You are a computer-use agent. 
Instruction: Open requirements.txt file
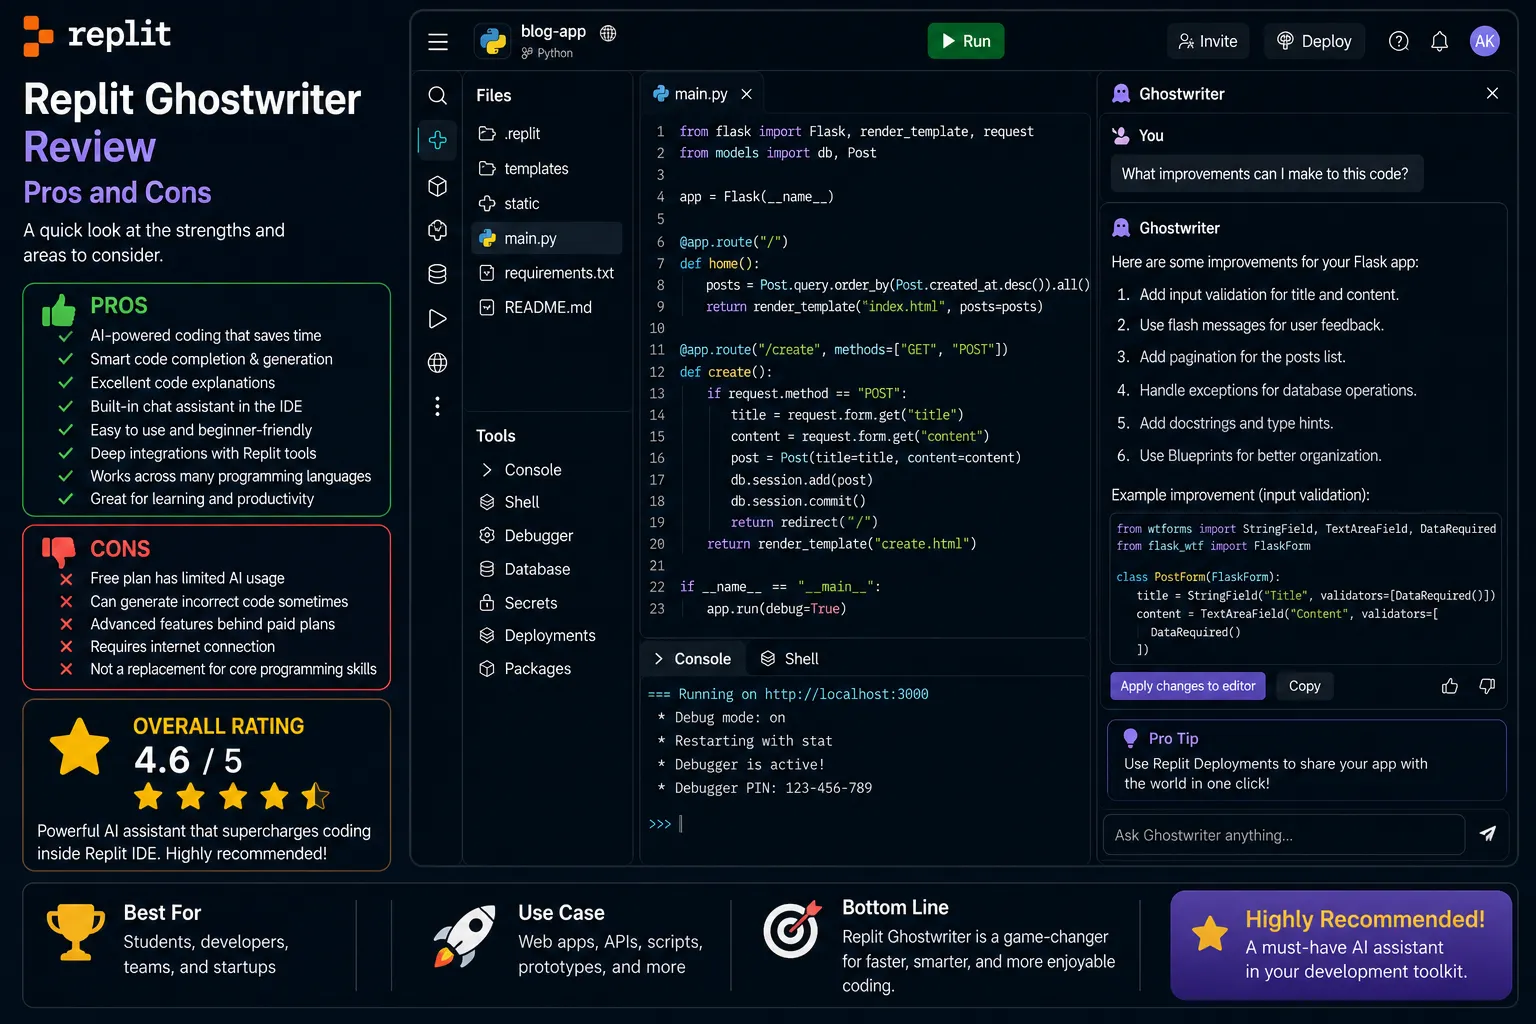click(x=546, y=273)
